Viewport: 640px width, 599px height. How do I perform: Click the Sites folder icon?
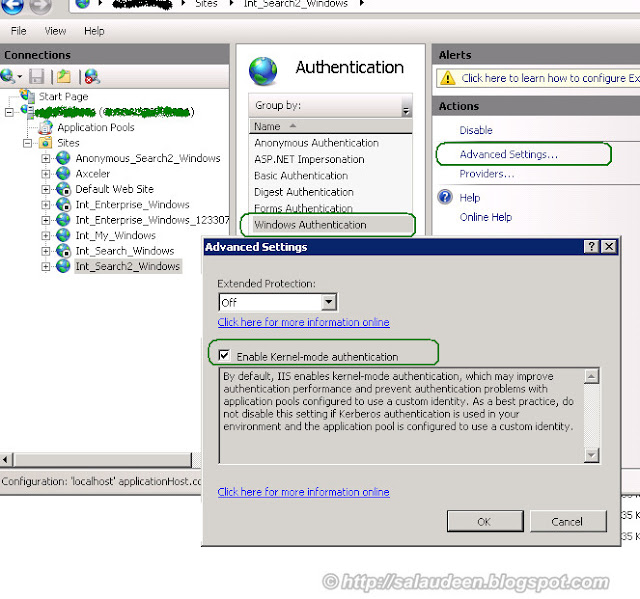click(46, 143)
